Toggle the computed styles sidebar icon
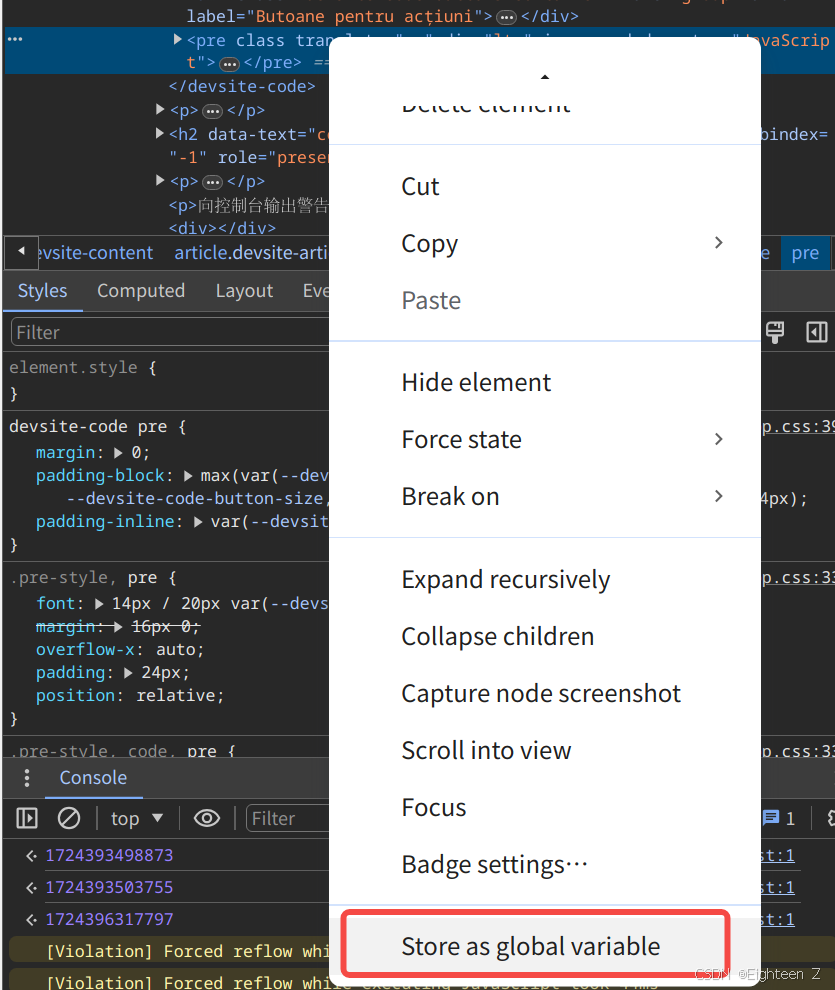835x990 pixels. tap(817, 331)
